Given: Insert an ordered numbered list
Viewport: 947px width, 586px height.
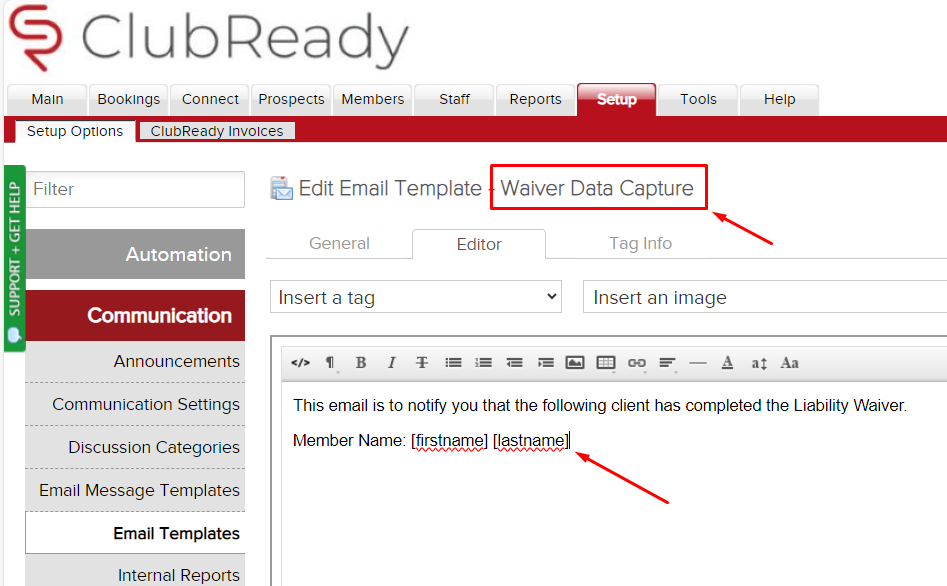Looking at the screenshot, I should (x=483, y=362).
